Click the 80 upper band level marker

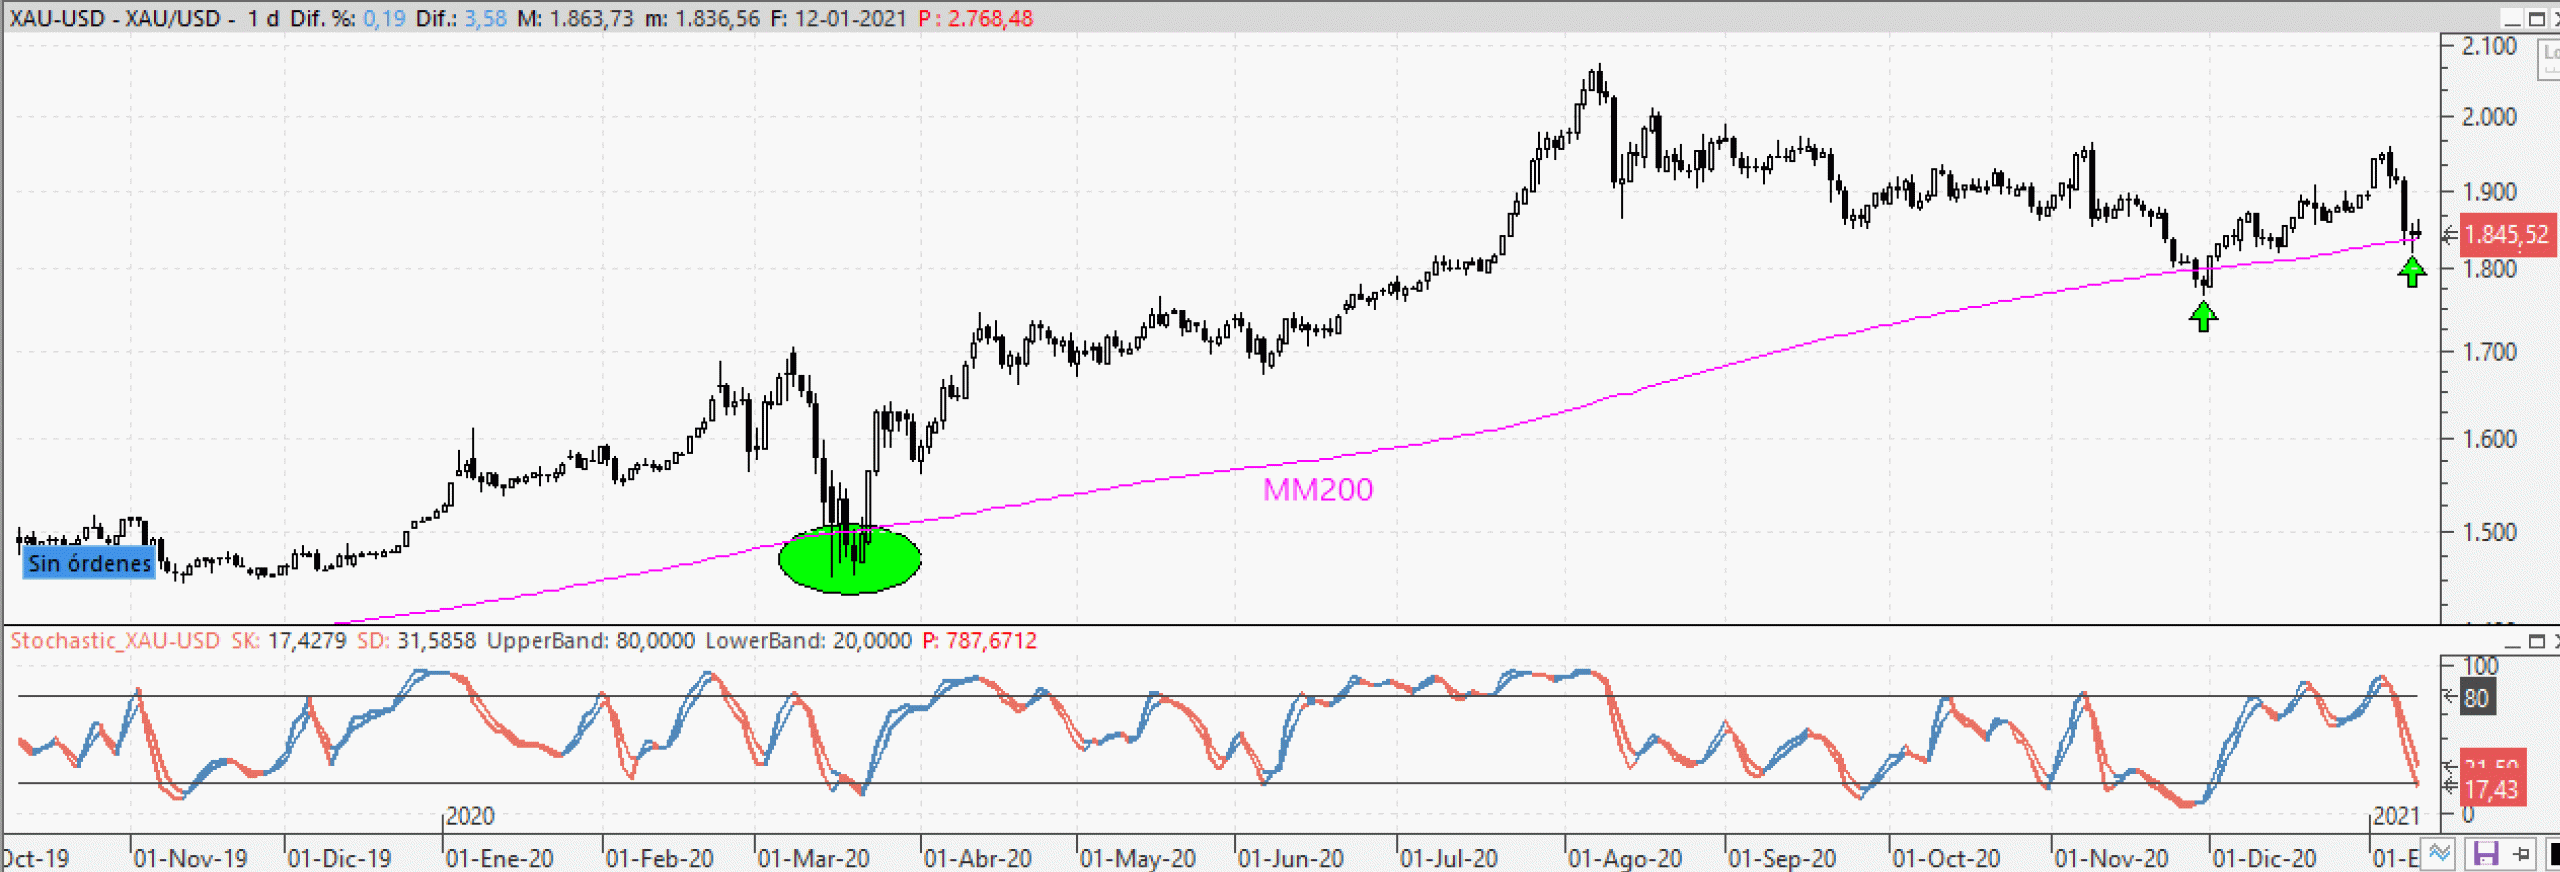pos(2476,697)
